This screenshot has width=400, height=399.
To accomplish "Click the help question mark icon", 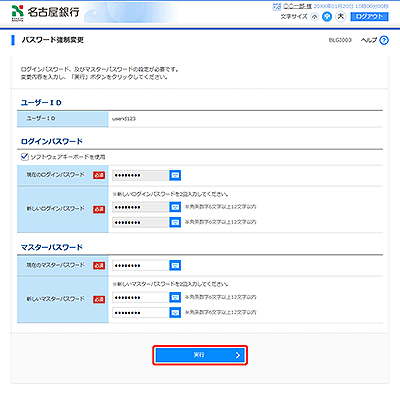I will tap(384, 40).
